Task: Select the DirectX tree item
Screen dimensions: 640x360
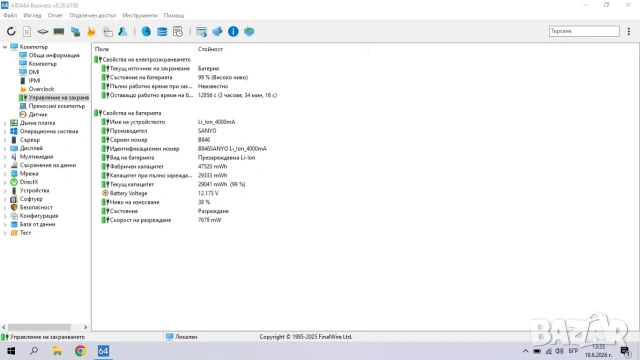Action: (29, 182)
